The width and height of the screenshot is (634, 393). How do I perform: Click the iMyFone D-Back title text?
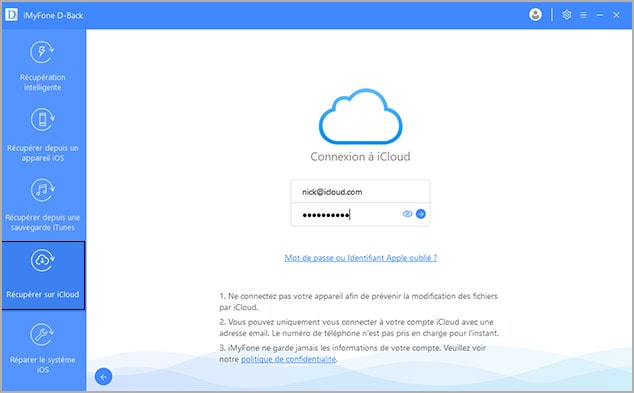click(x=53, y=15)
